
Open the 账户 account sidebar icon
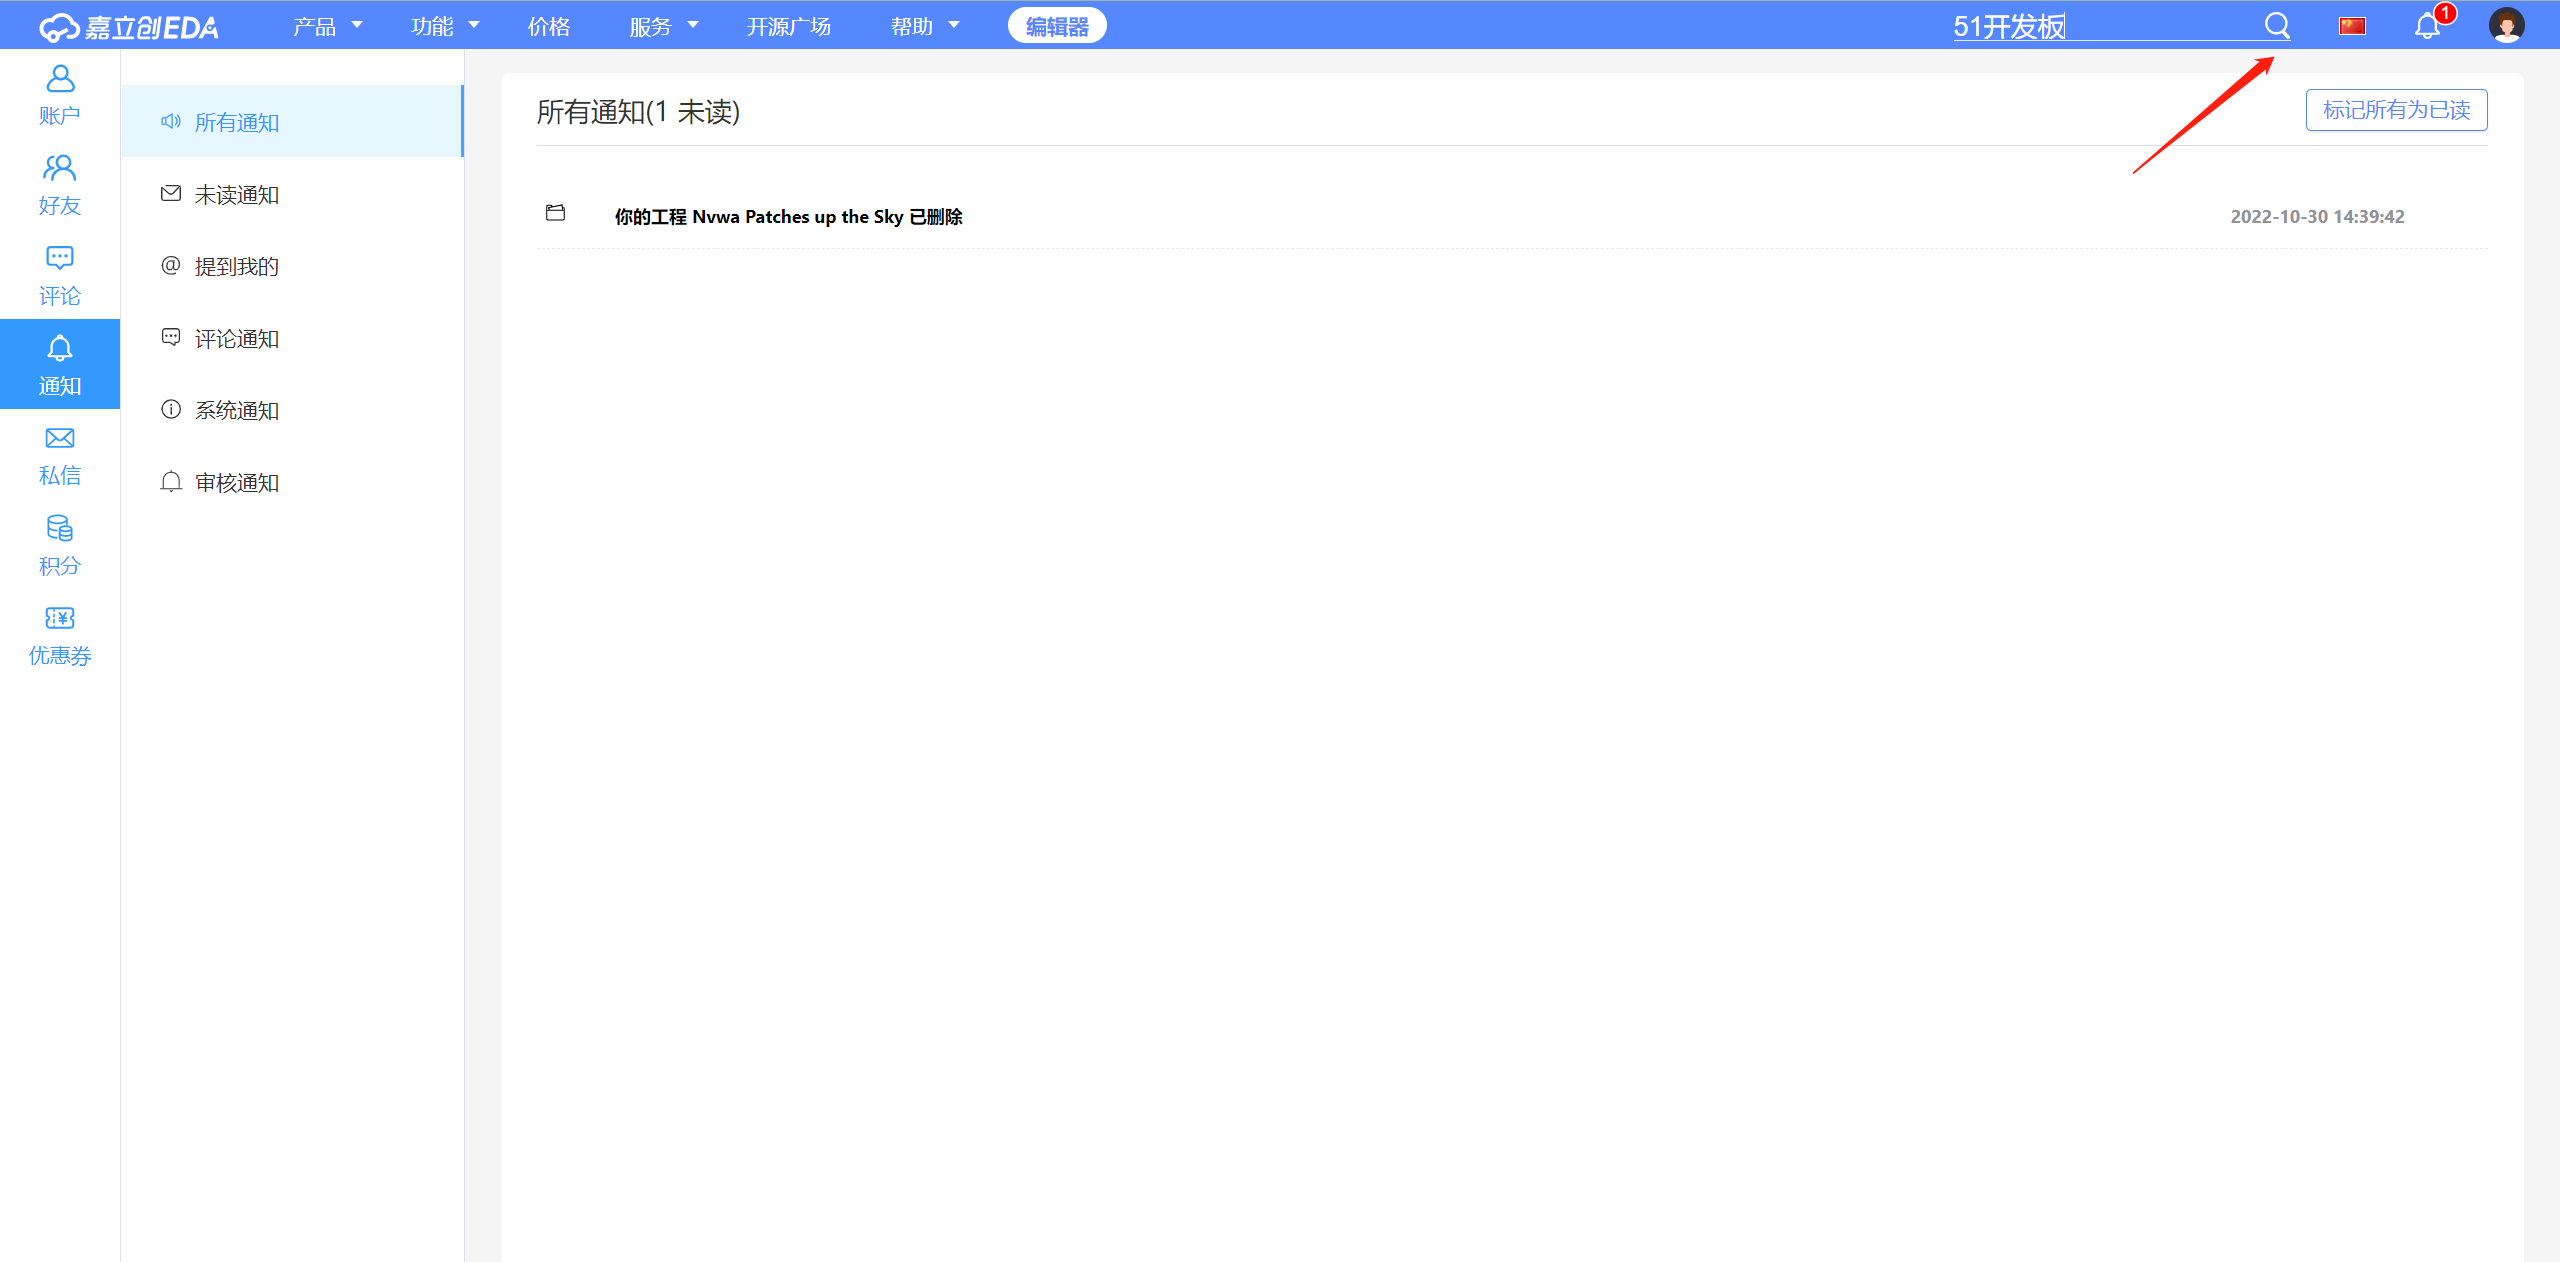[60, 94]
